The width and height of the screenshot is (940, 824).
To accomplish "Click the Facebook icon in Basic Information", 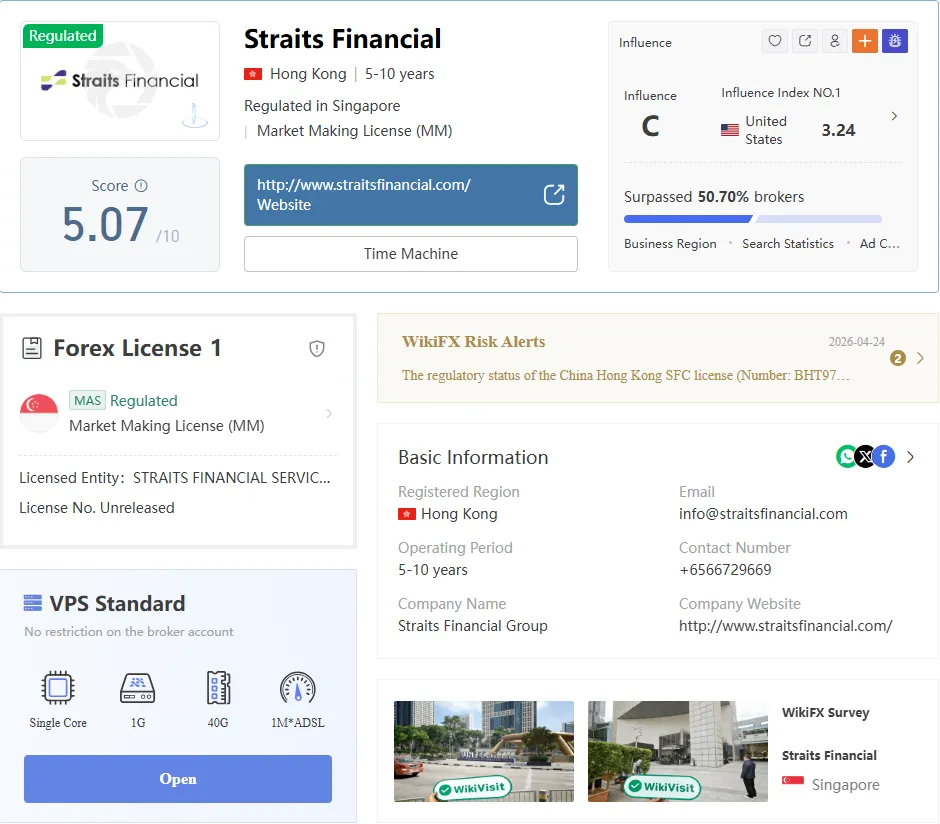I will (x=884, y=457).
